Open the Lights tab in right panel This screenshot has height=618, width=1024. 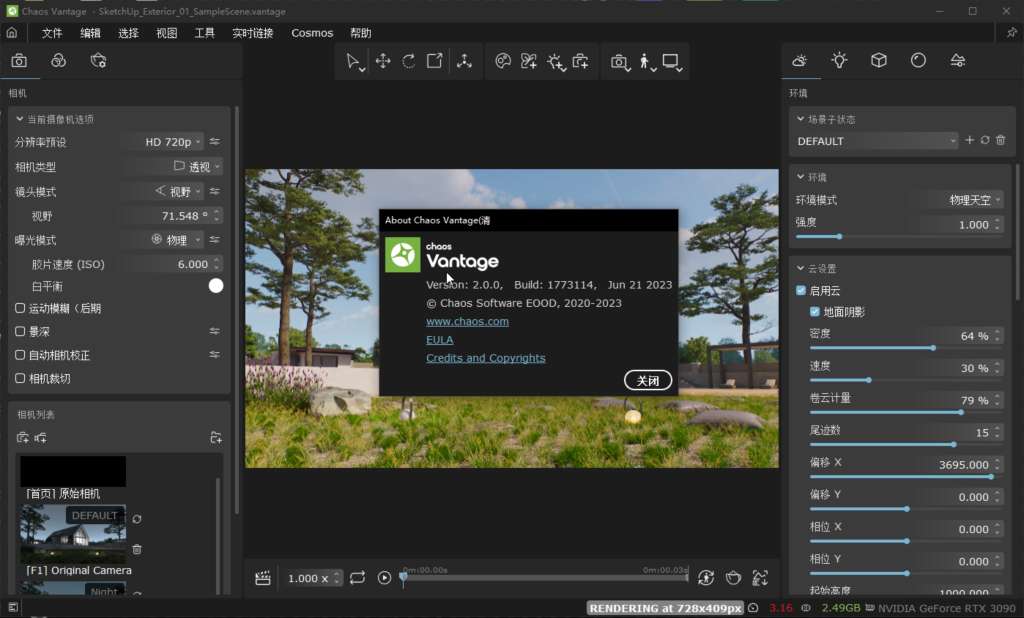(839, 61)
